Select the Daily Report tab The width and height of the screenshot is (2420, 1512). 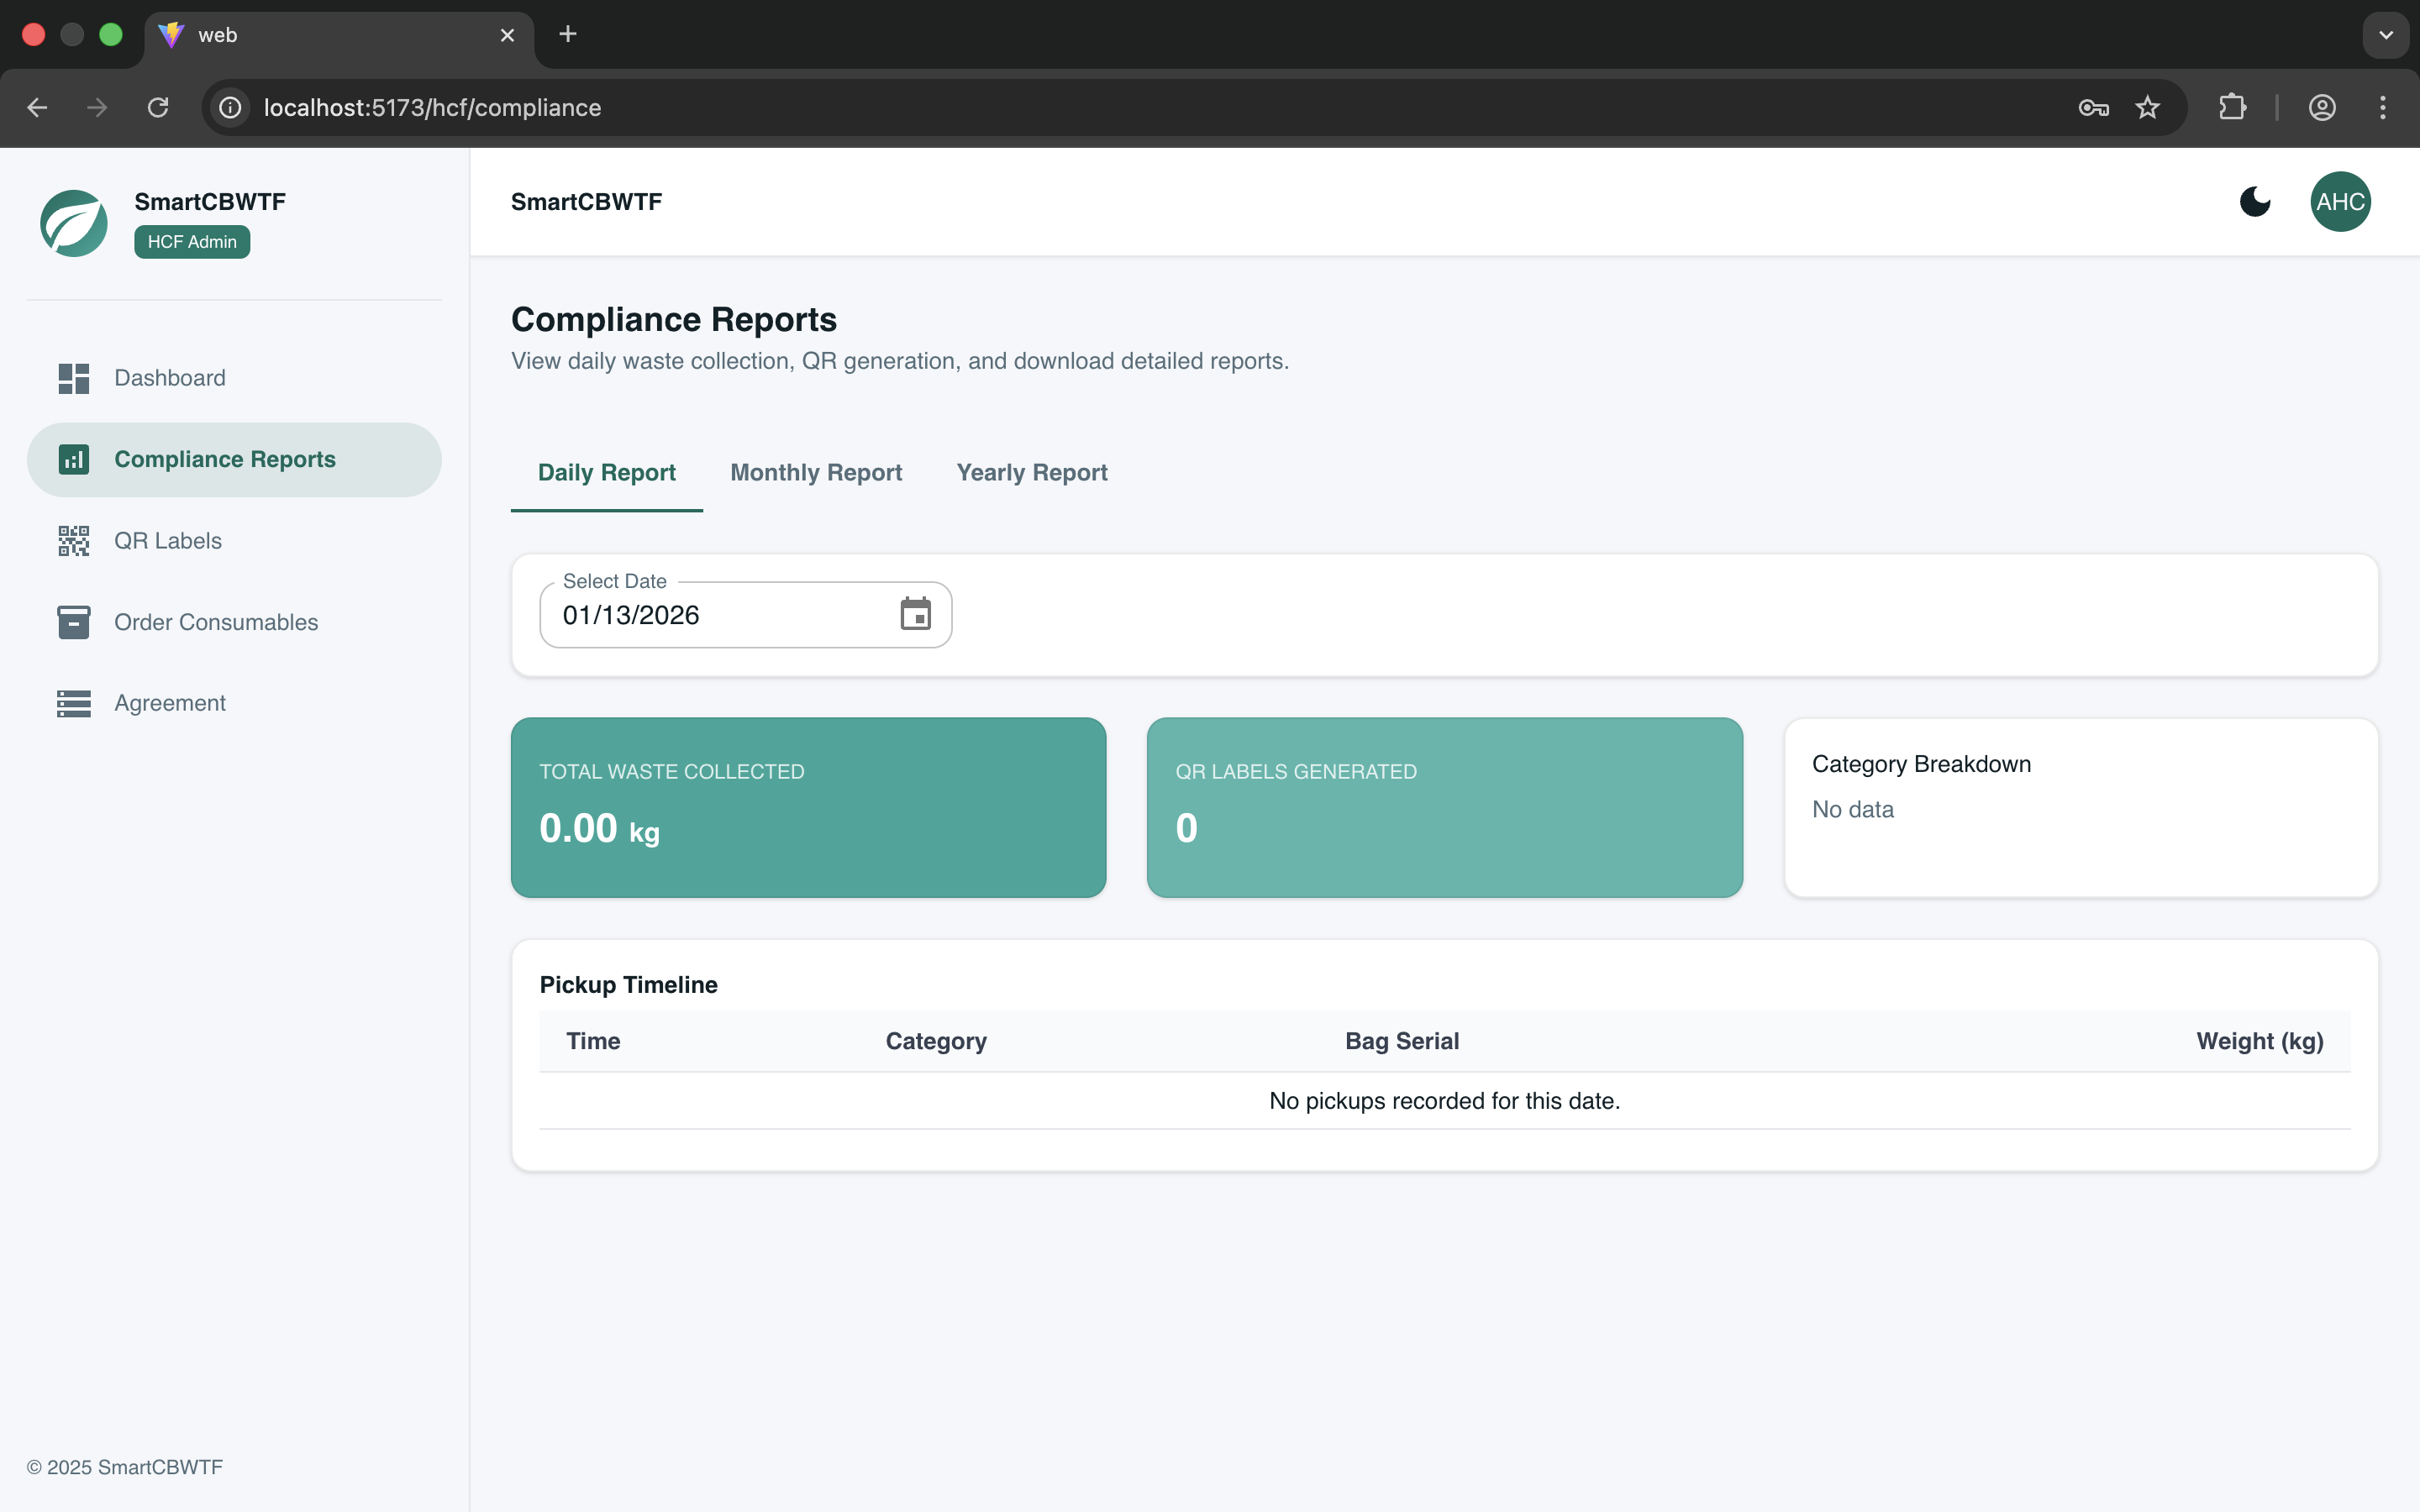pyautogui.click(x=605, y=472)
